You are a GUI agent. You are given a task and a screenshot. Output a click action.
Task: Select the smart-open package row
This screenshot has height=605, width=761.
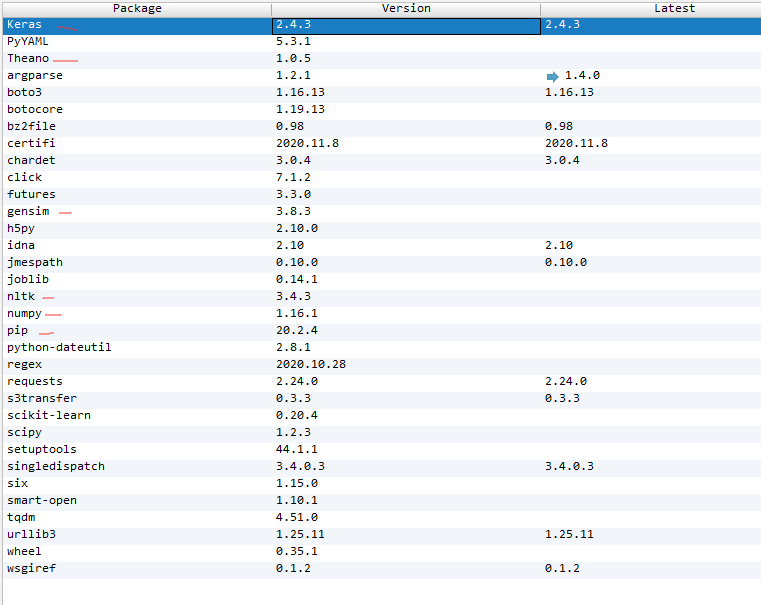tap(381, 502)
